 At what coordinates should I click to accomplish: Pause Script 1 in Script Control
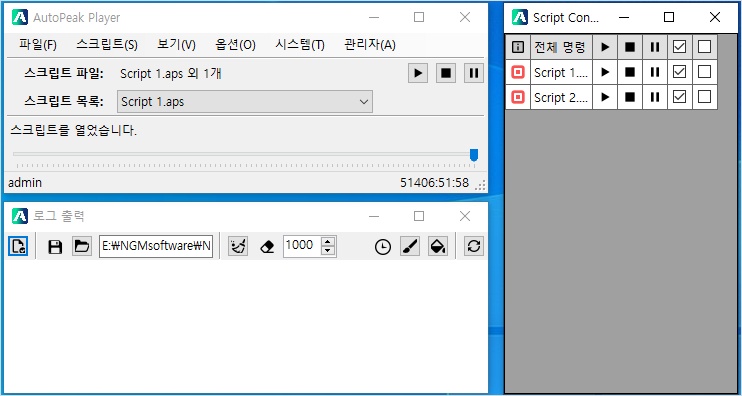coord(655,72)
